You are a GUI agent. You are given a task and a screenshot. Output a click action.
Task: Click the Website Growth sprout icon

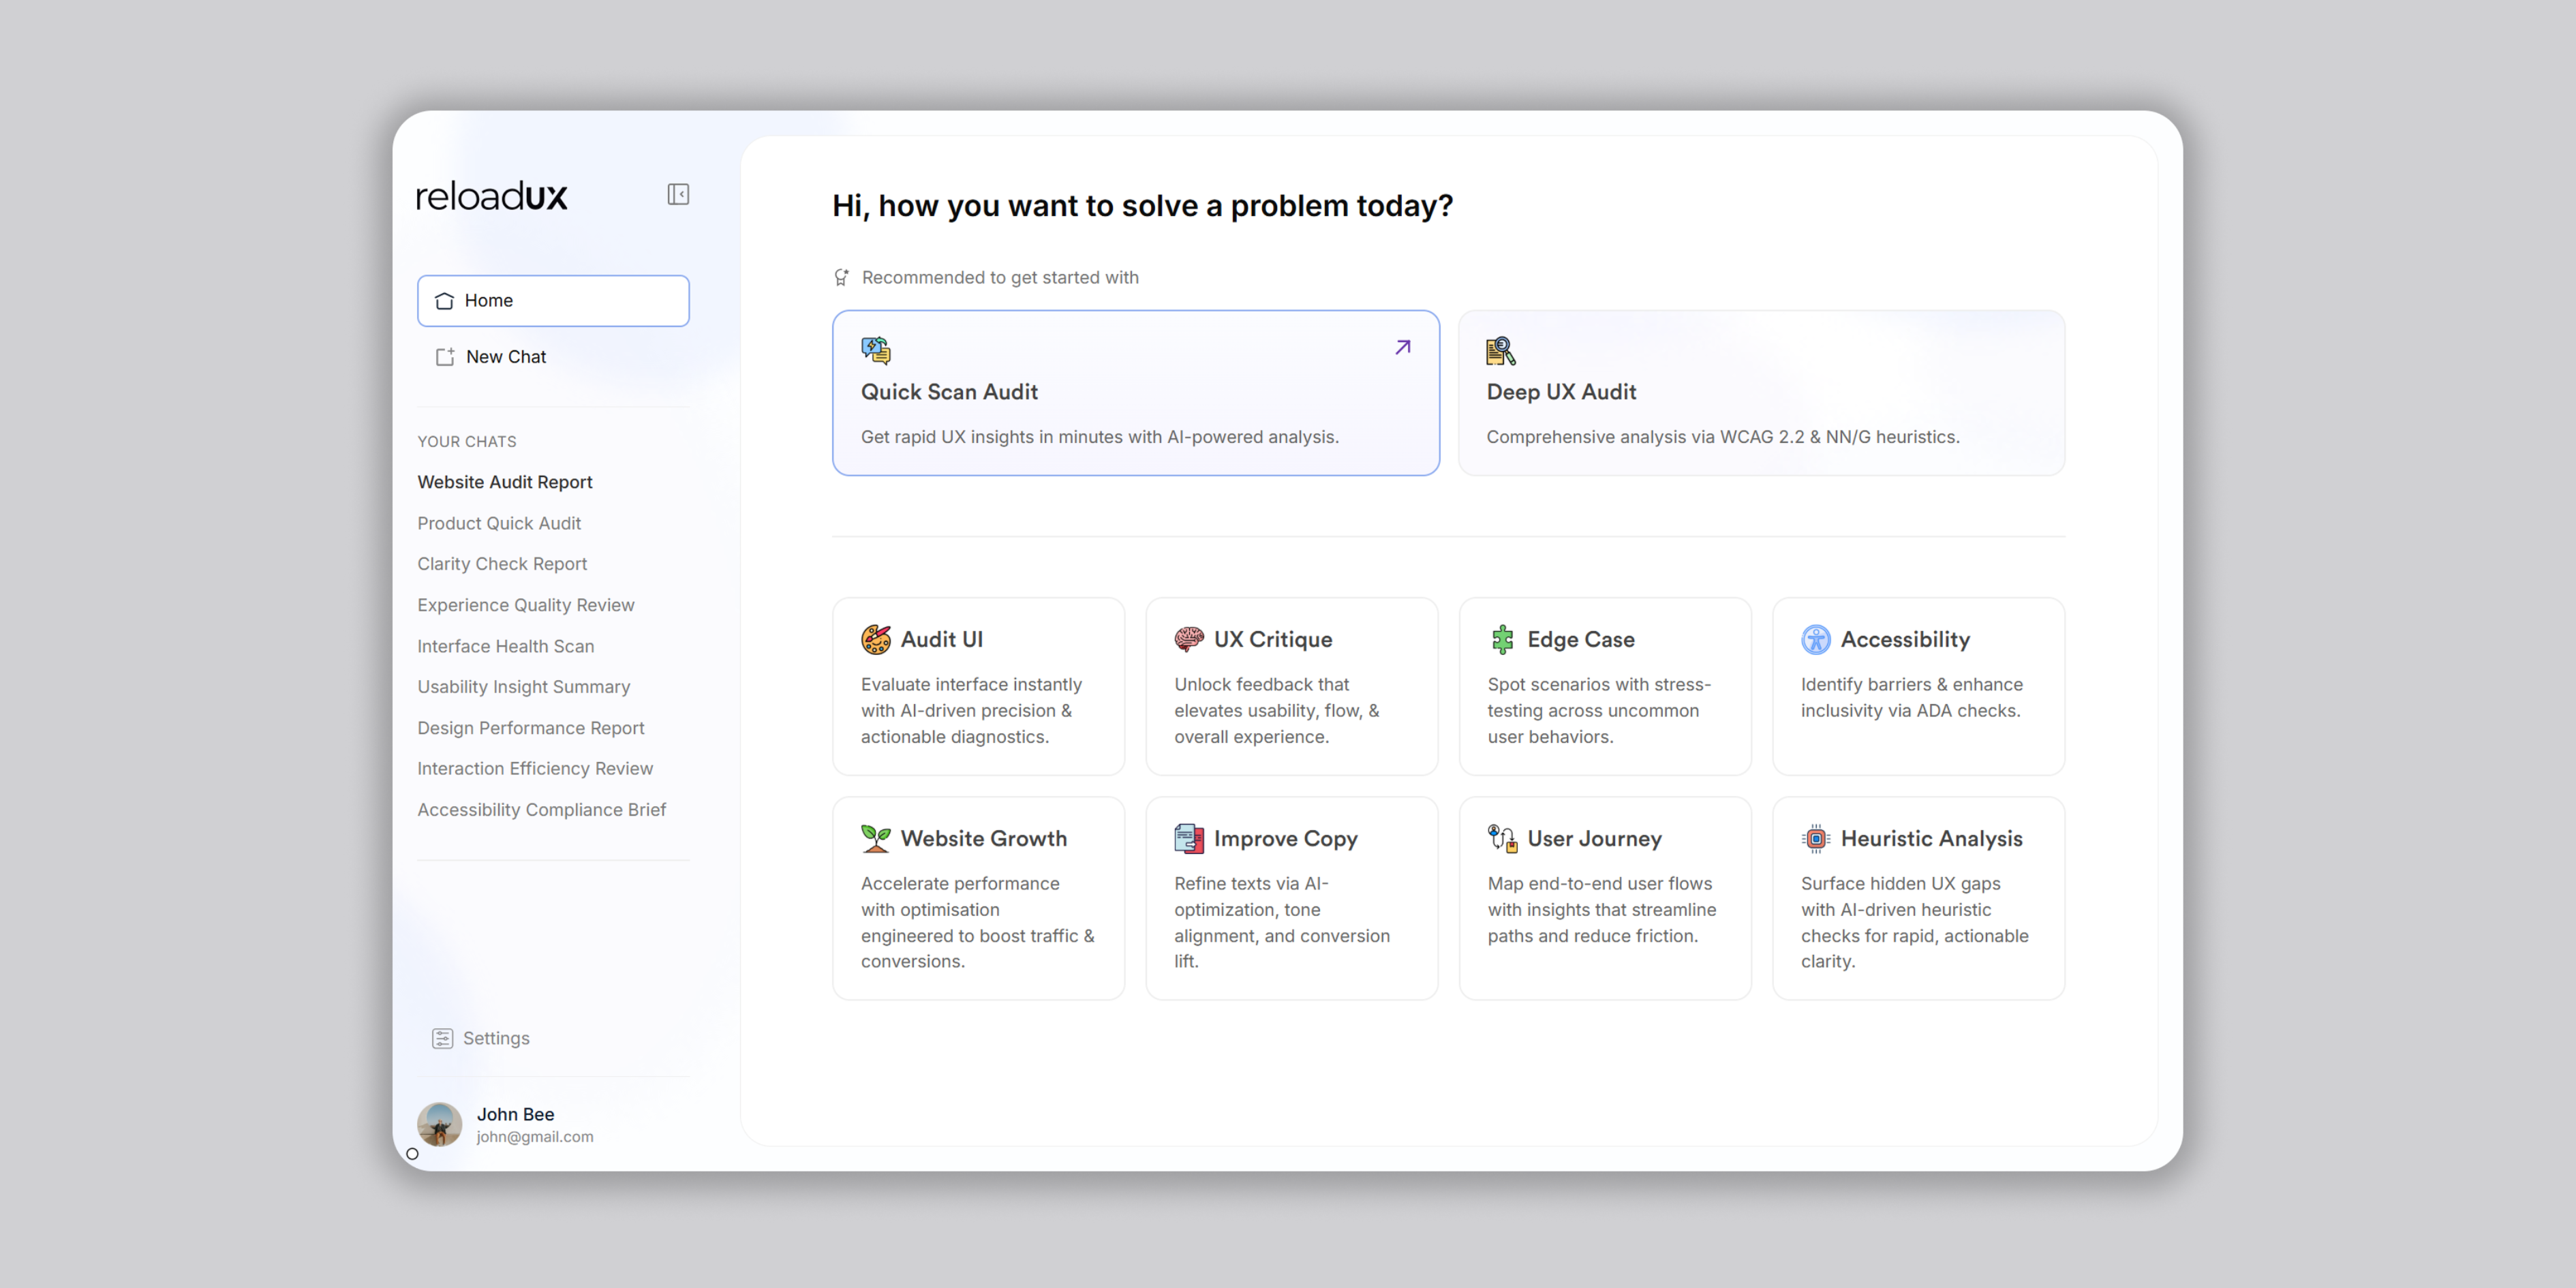click(x=876, y=838)
